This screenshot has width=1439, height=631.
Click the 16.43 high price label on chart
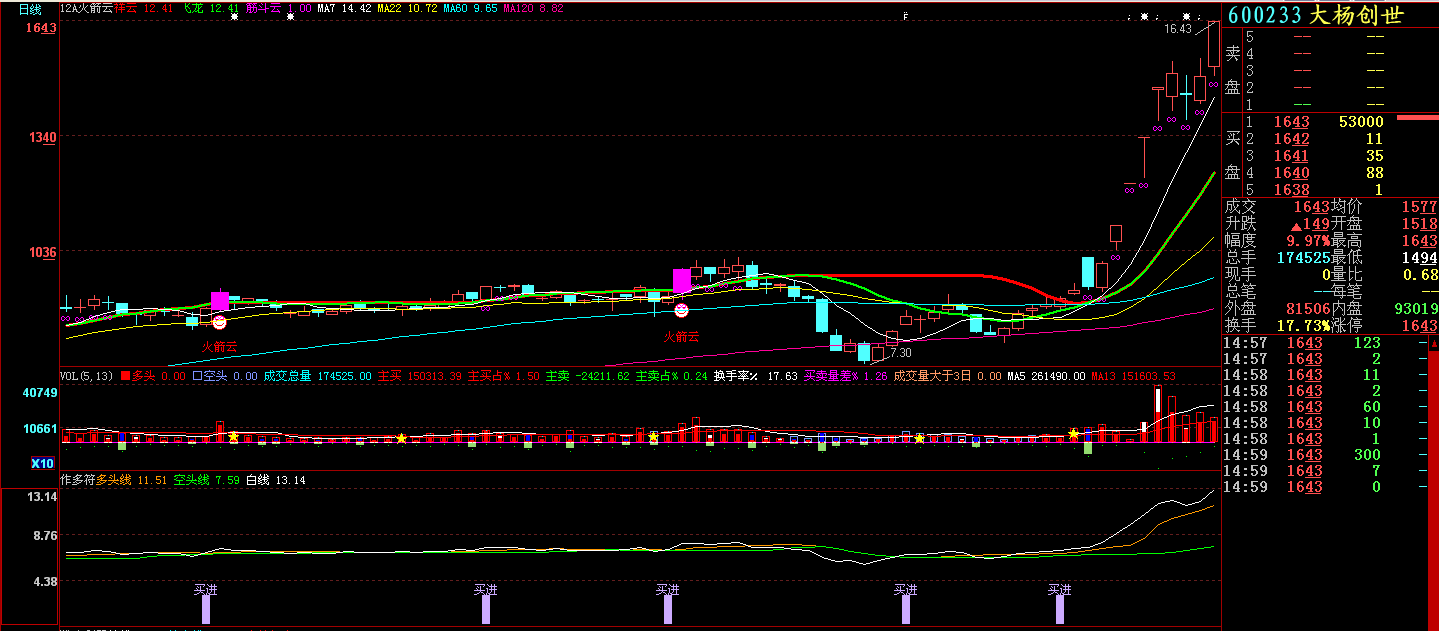pyautogui.click(x=1177, y=29)
